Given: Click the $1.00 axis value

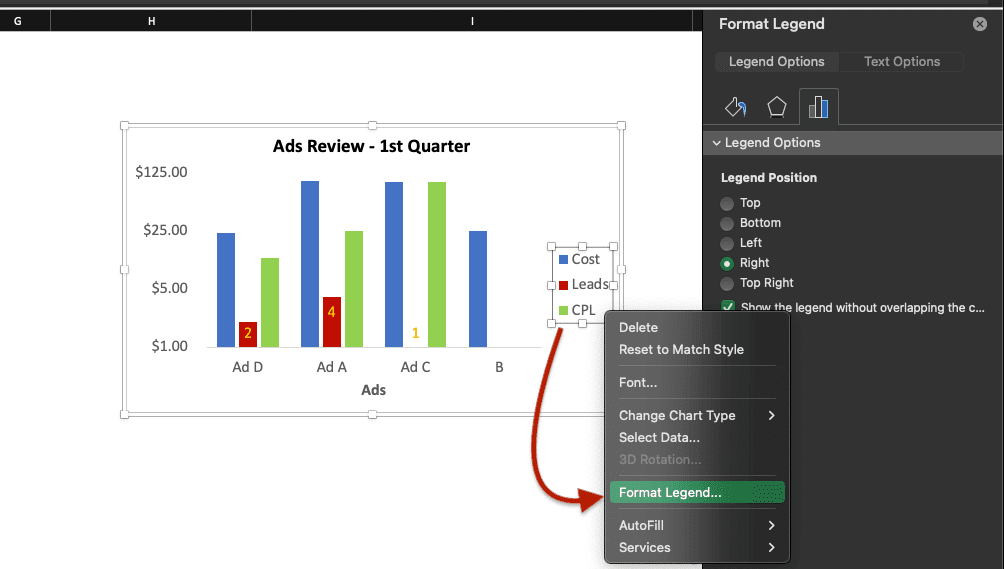Looking at the screenshot, I should click(170, 346).
